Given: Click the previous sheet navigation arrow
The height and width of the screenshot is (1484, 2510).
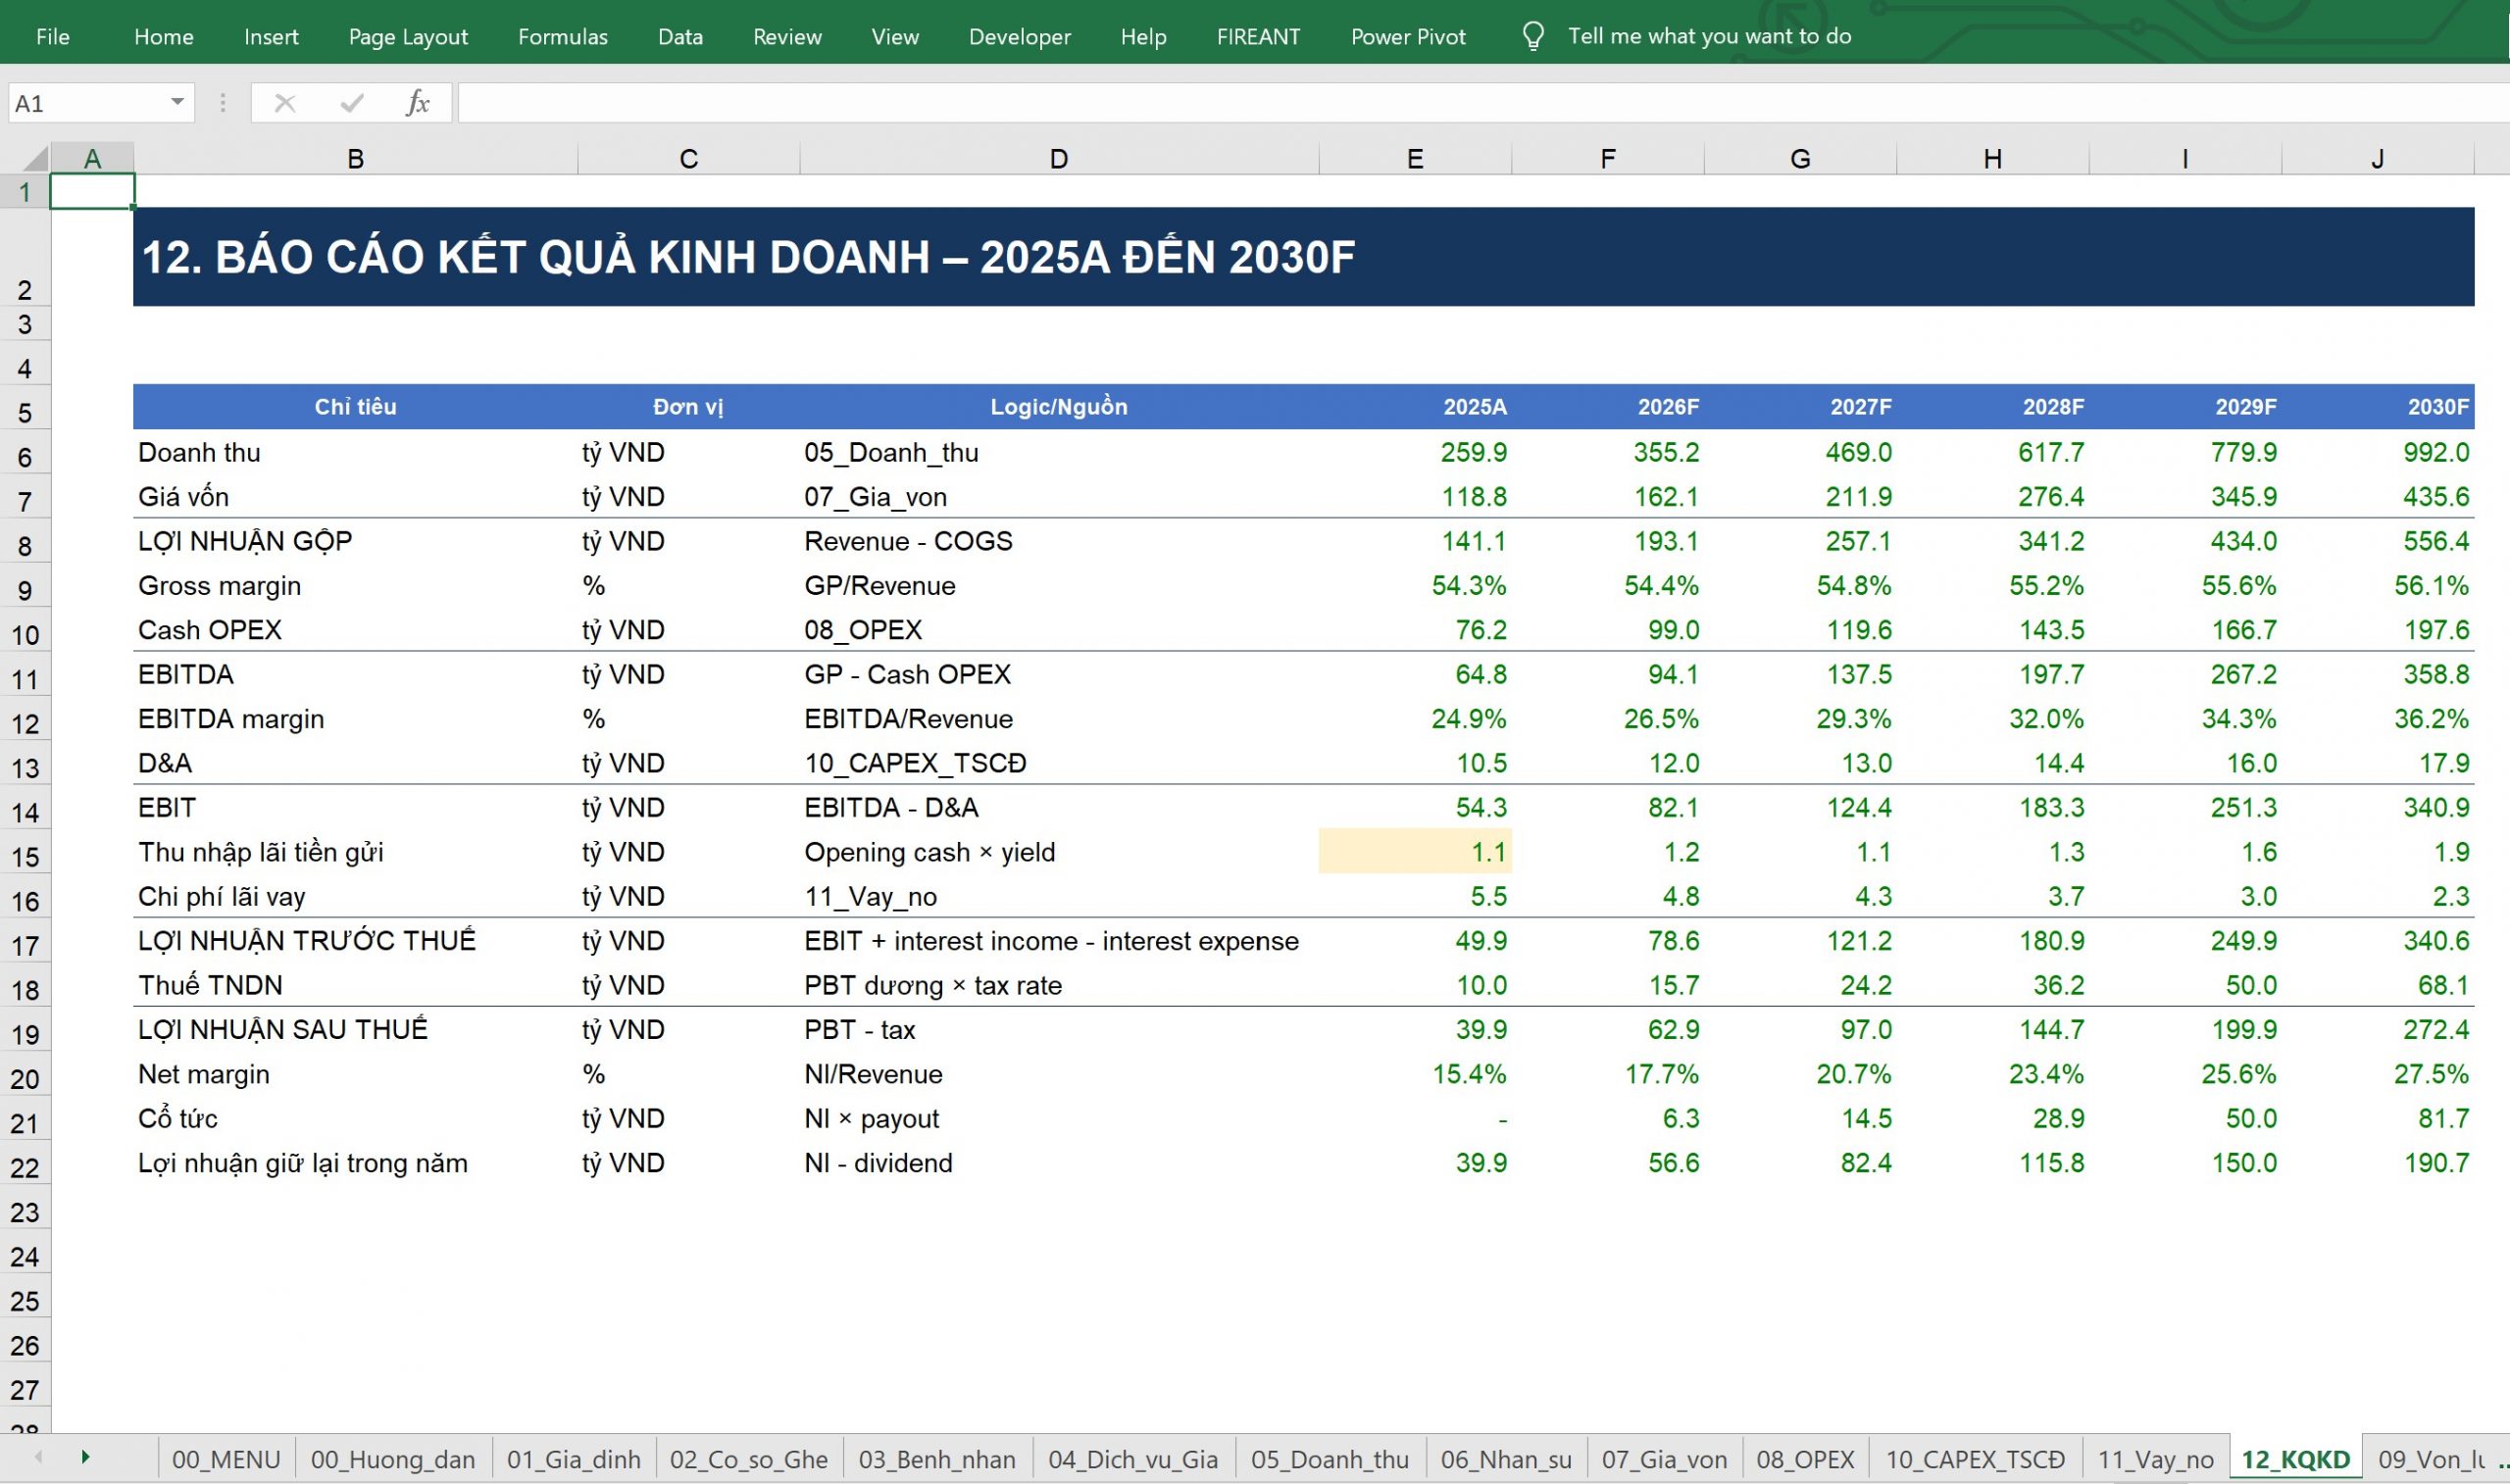Looking at the screenshot, I should [x=39, y=1457].
